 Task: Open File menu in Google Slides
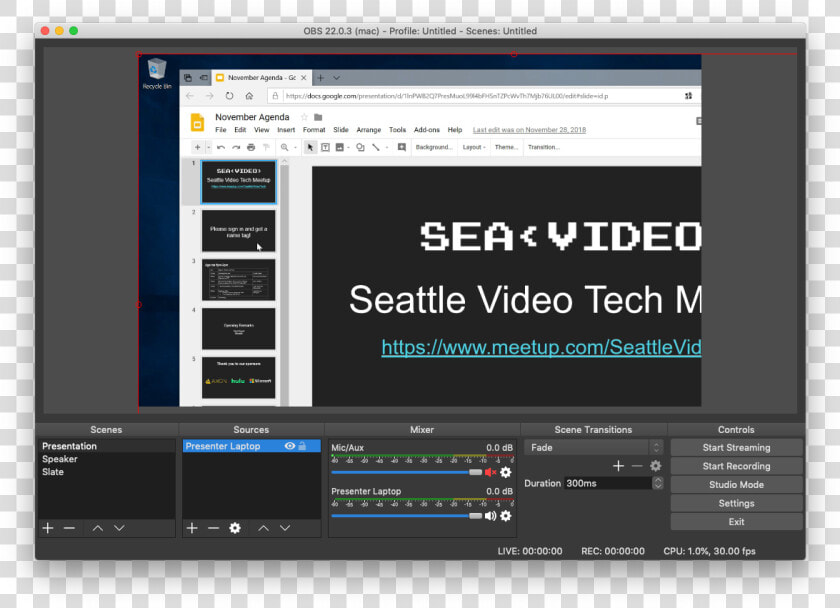(221, 130)
